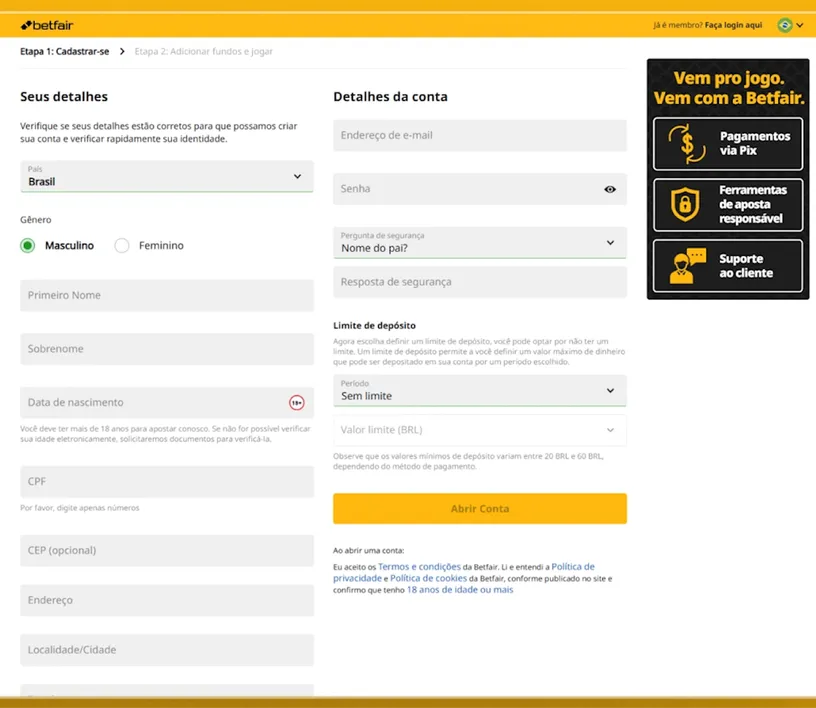This screenshot has height=708, width=816.
Task: Focus the Primeiro Nome field
Action: click(x=167, y=295)
